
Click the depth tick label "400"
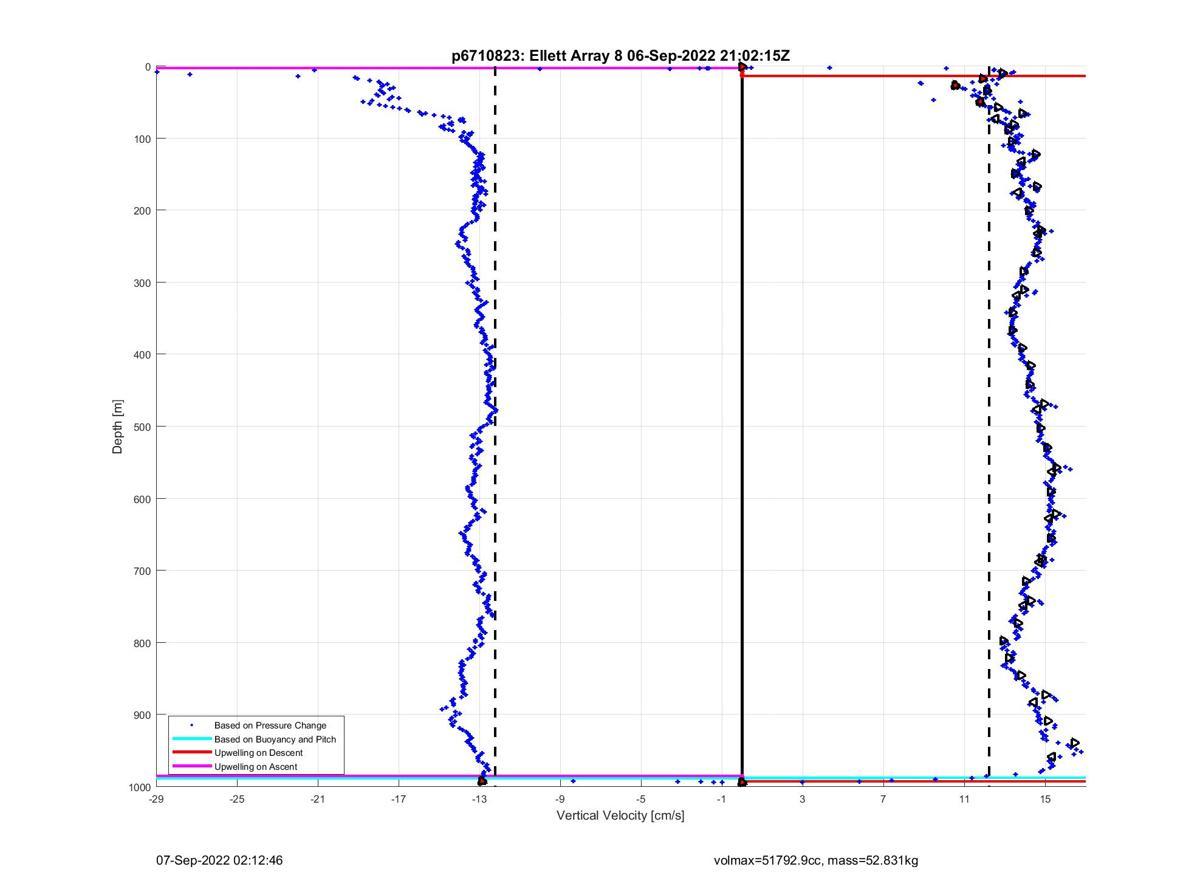click(142, 355)
